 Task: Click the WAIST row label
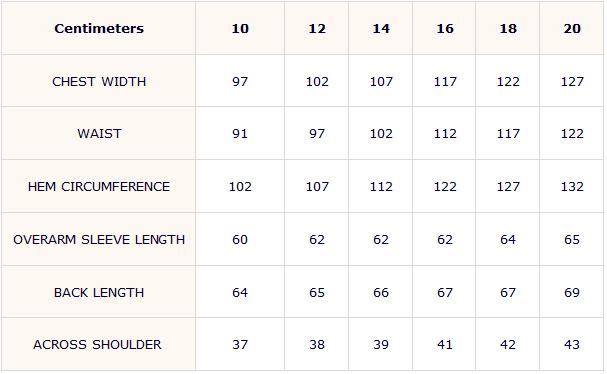click(x=99, y=134)
